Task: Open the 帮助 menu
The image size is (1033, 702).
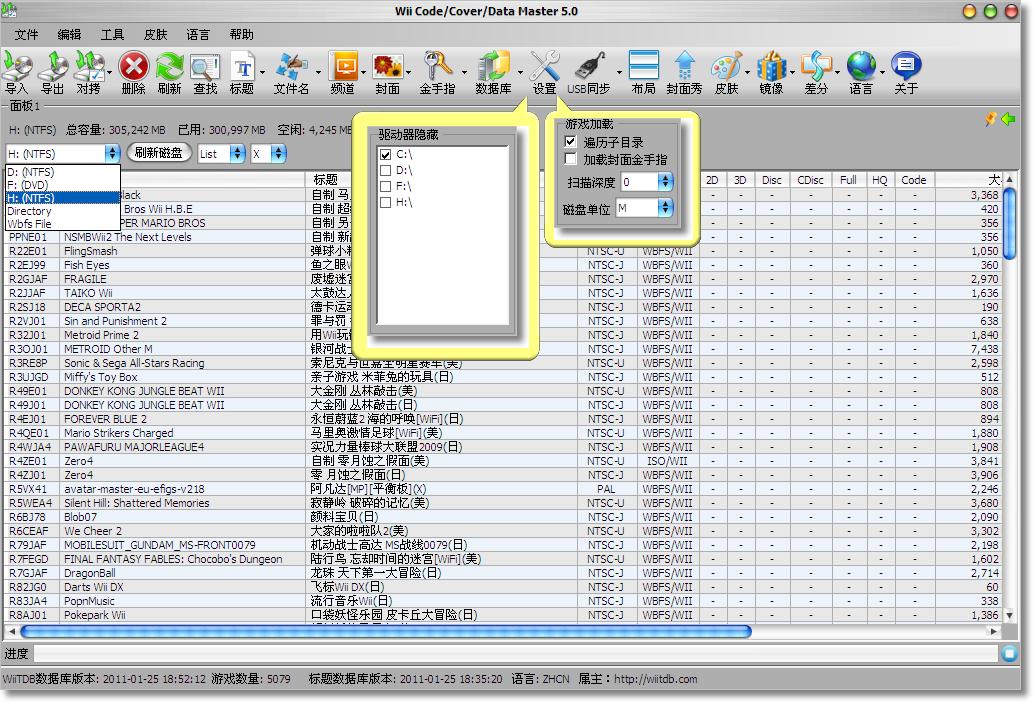Action: pyautogui.click(x=241, y=34)
